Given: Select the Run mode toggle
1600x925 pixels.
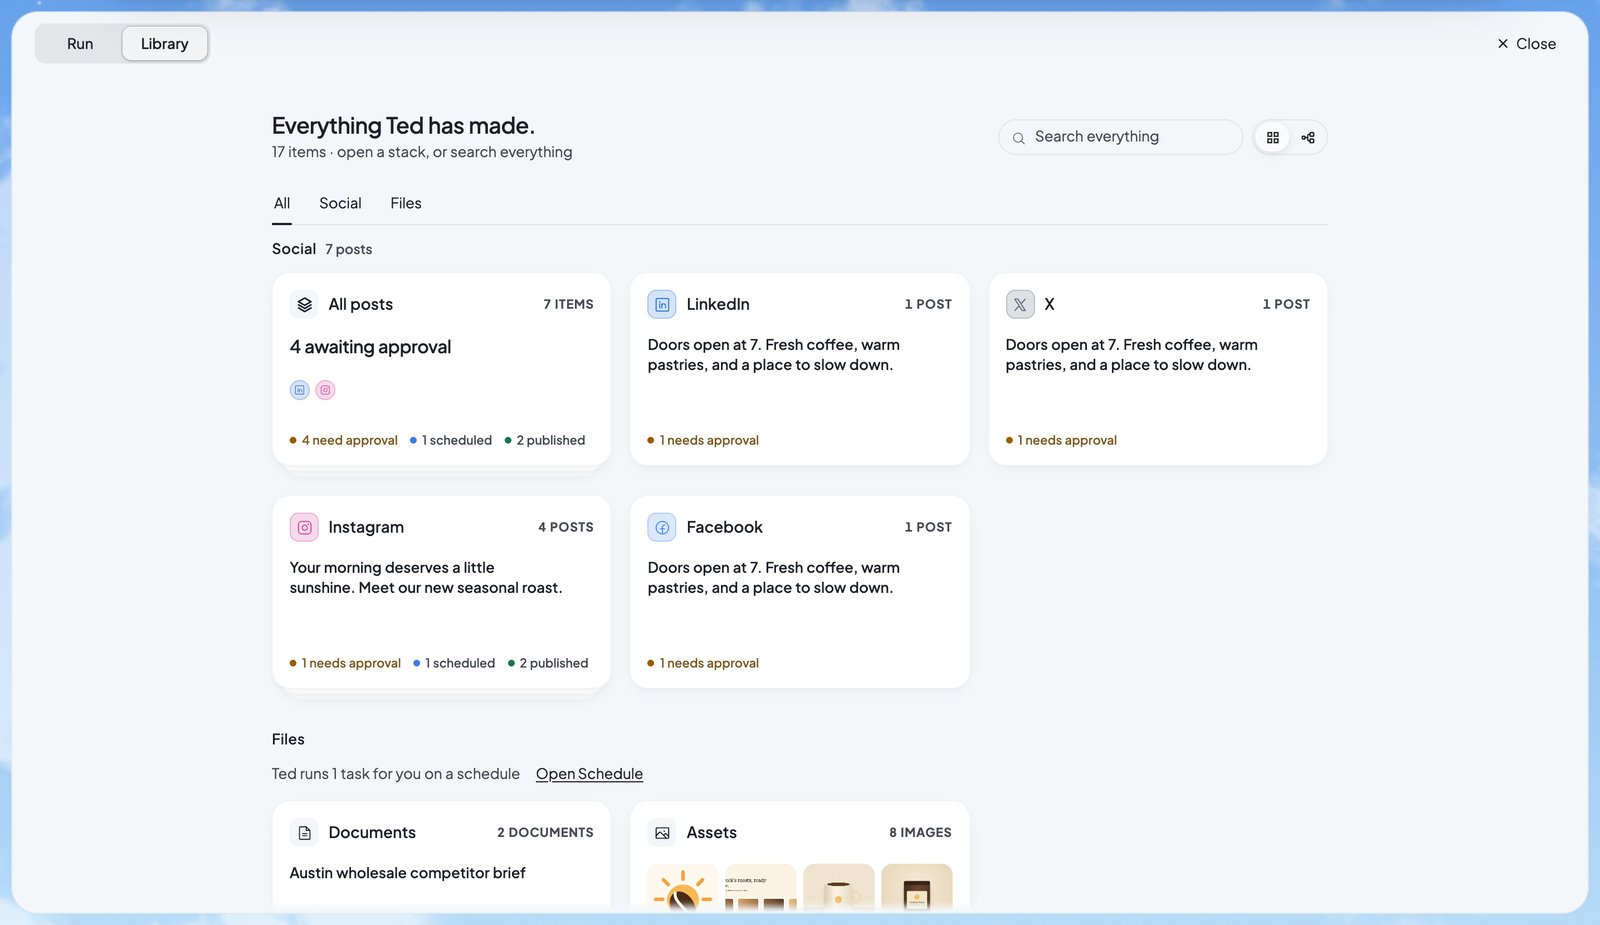Looking at the screenshot, I should (80, 44).
